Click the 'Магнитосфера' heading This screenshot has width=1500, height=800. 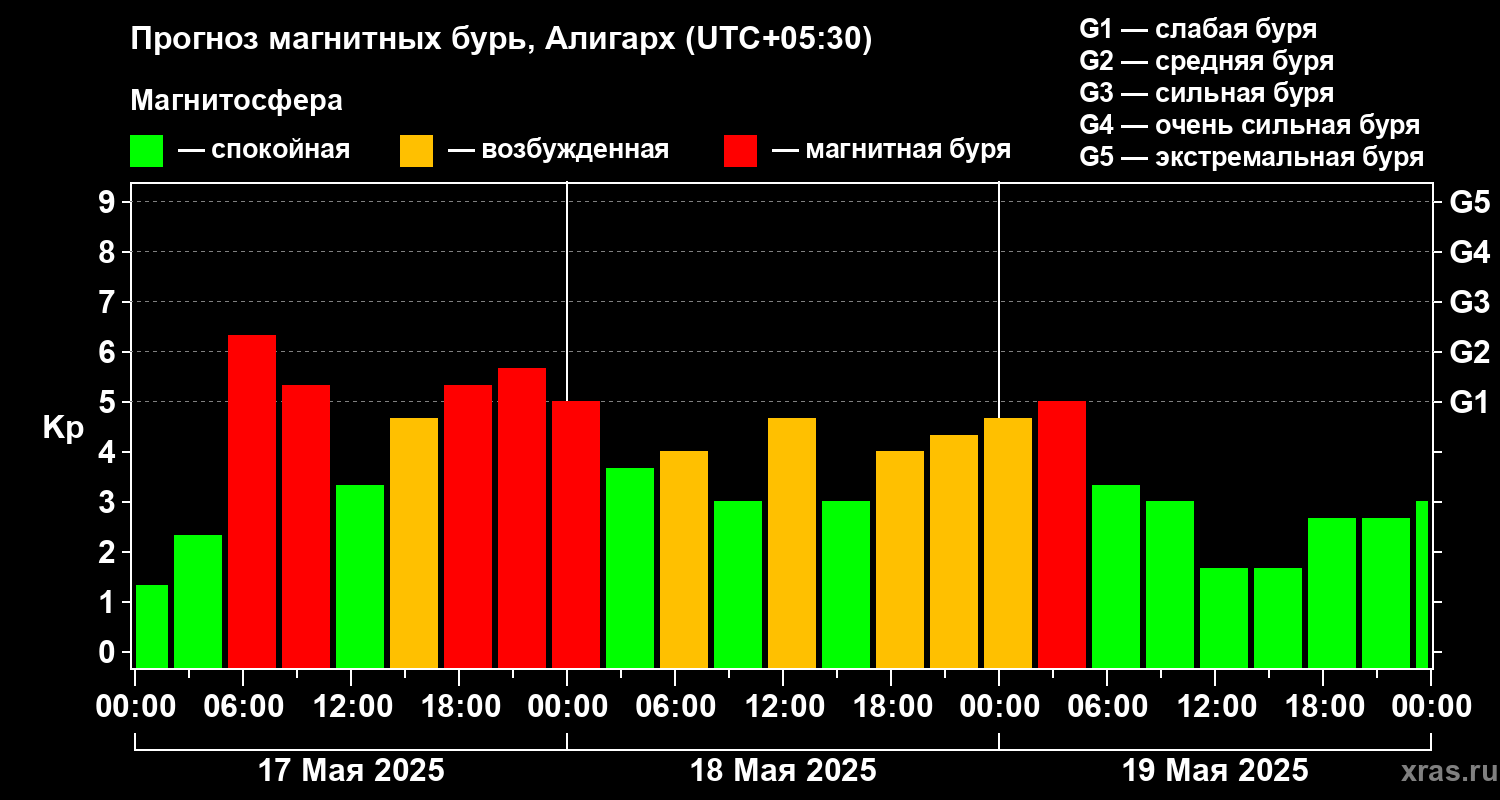coord(236,101)
